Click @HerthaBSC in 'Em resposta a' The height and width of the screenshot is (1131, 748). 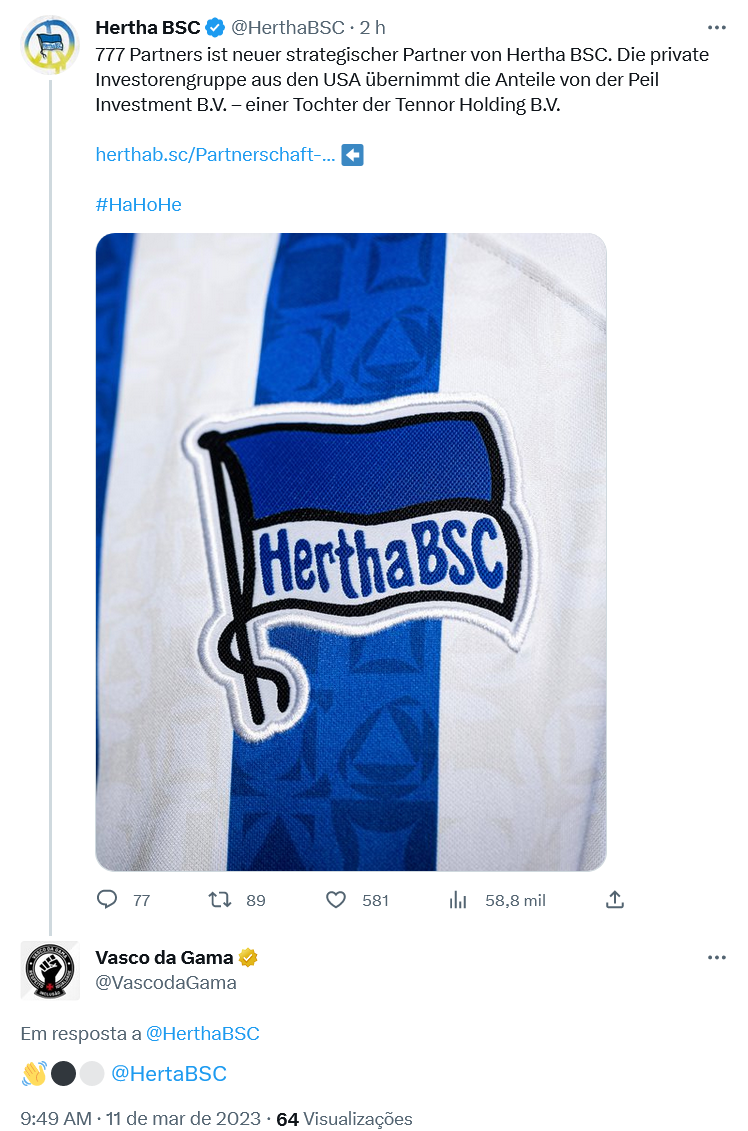[x=202, y=1034]
